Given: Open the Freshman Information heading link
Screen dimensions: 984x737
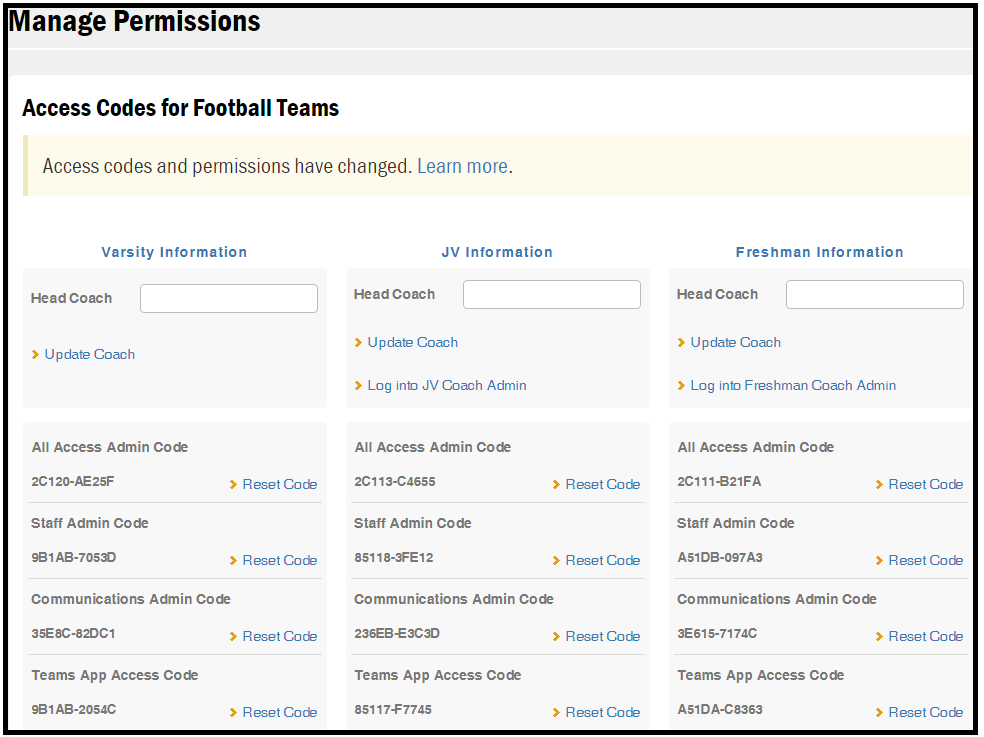Looking at the screenshot, I should (x=819, y=252).
